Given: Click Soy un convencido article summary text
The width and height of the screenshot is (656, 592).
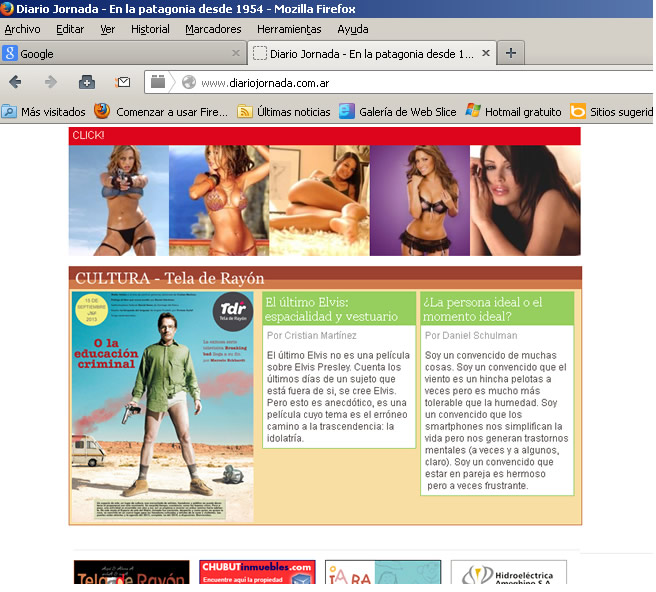Looking at the screenshot, I should point(496,420).
